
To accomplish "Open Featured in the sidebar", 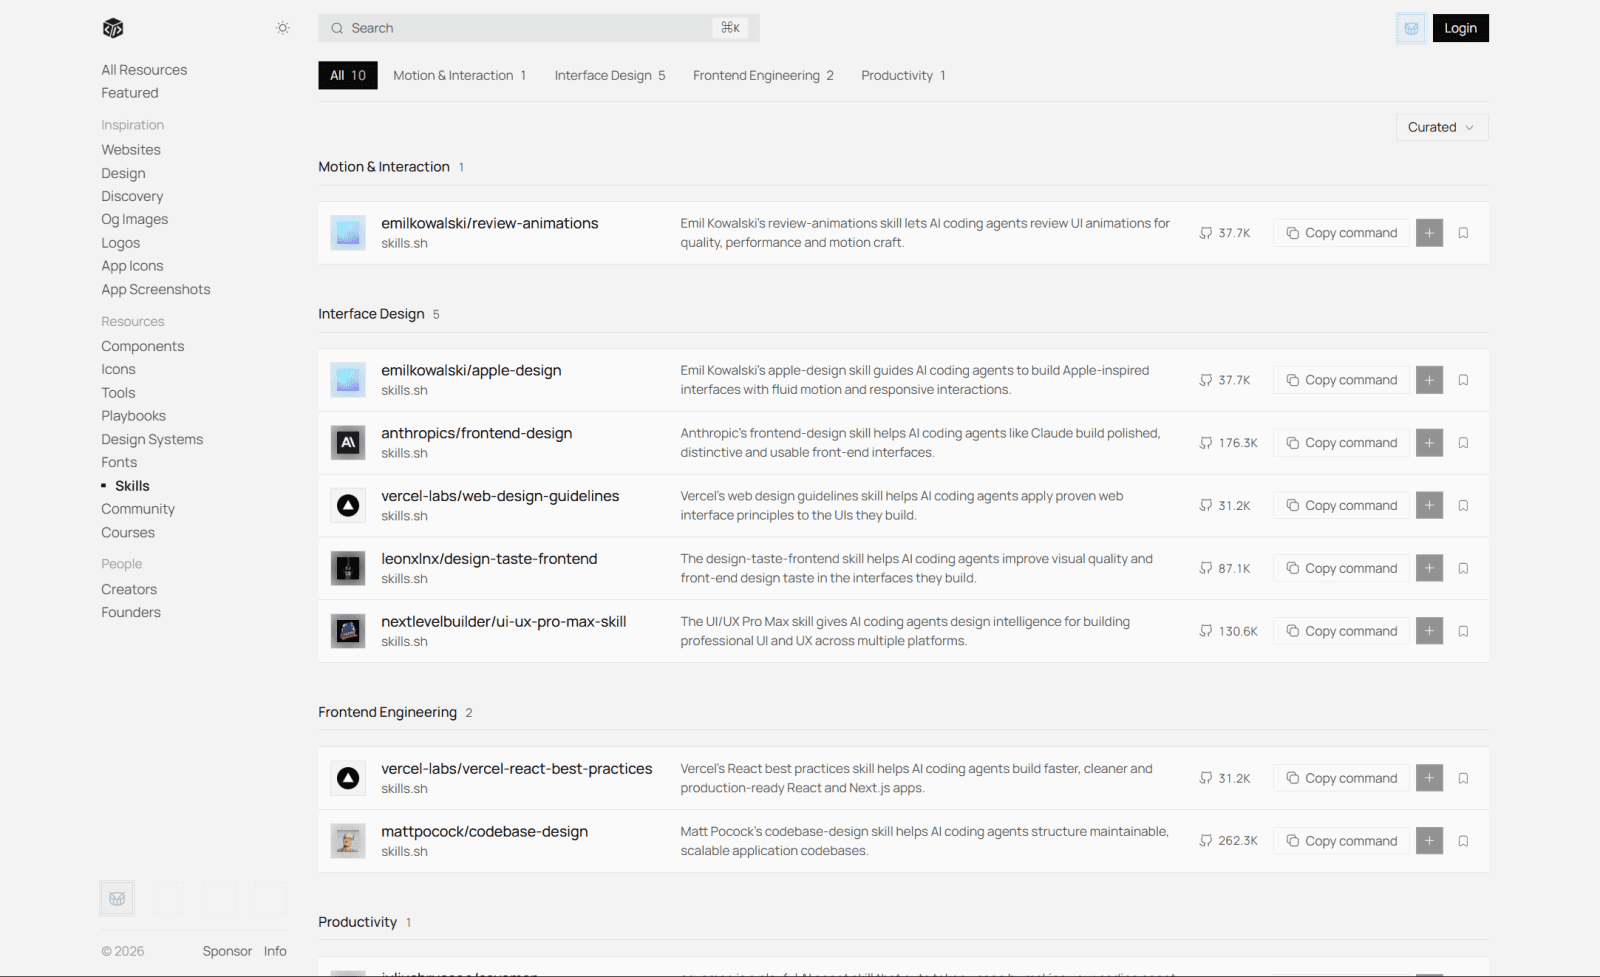I will [130, 93].
